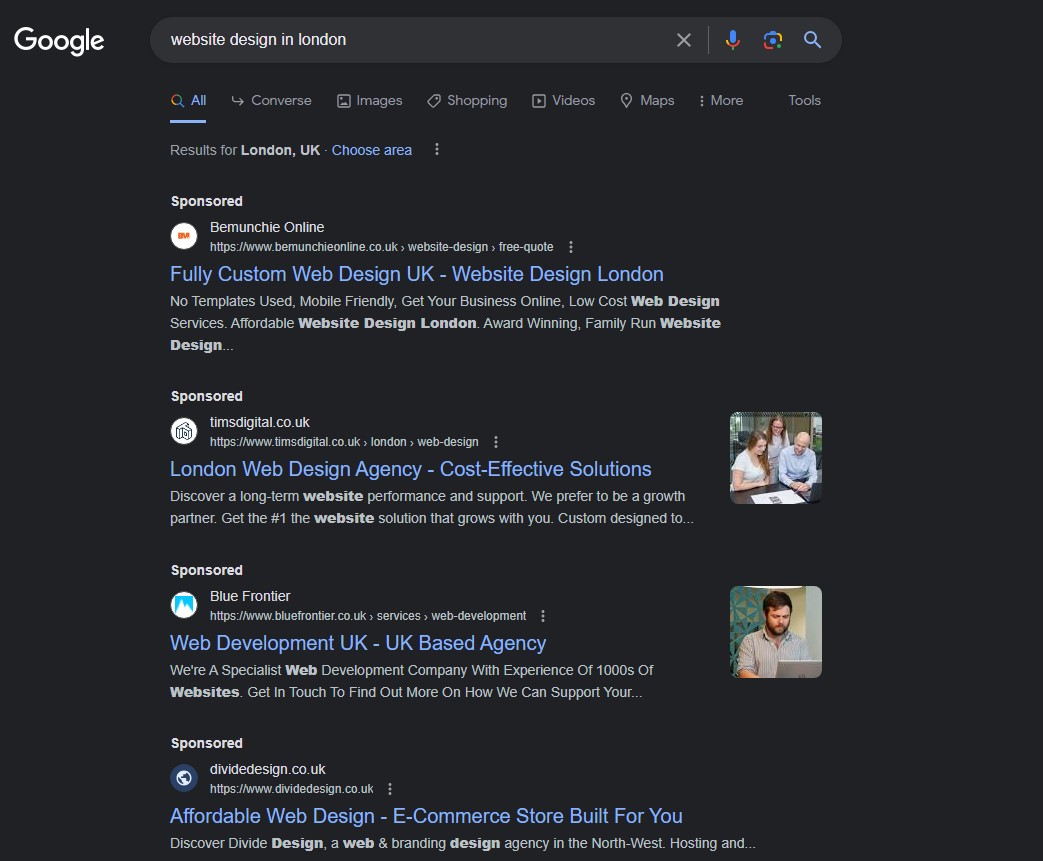The width and height of the screenshot is (1043, 861).
Task: Open 'Fully Custom Web Design UK' result
Action: tap(416, 274)
